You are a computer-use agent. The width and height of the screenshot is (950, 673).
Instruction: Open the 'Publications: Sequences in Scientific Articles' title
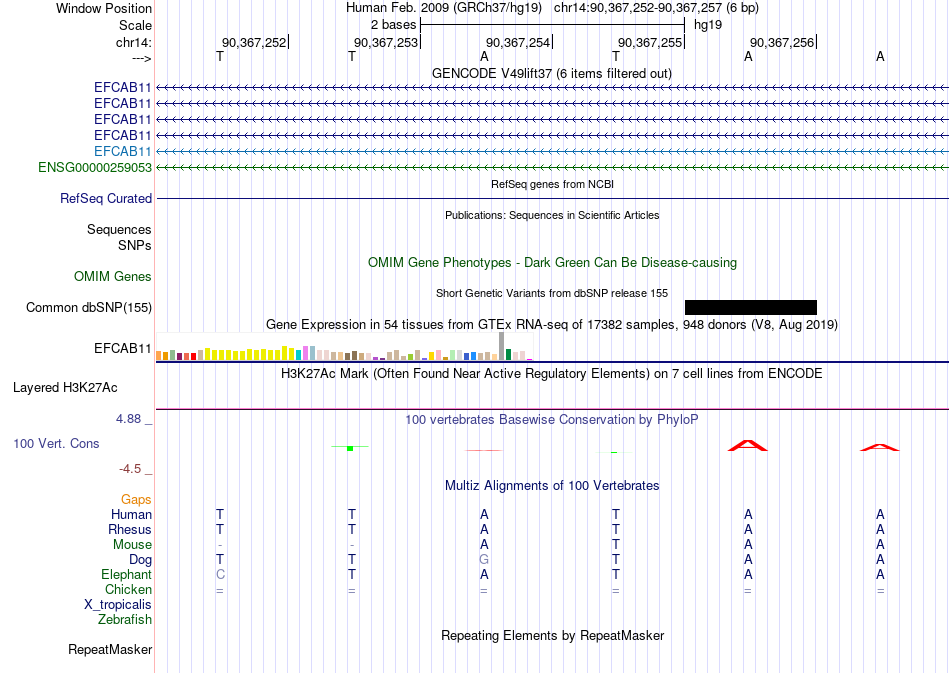(552, 215)
